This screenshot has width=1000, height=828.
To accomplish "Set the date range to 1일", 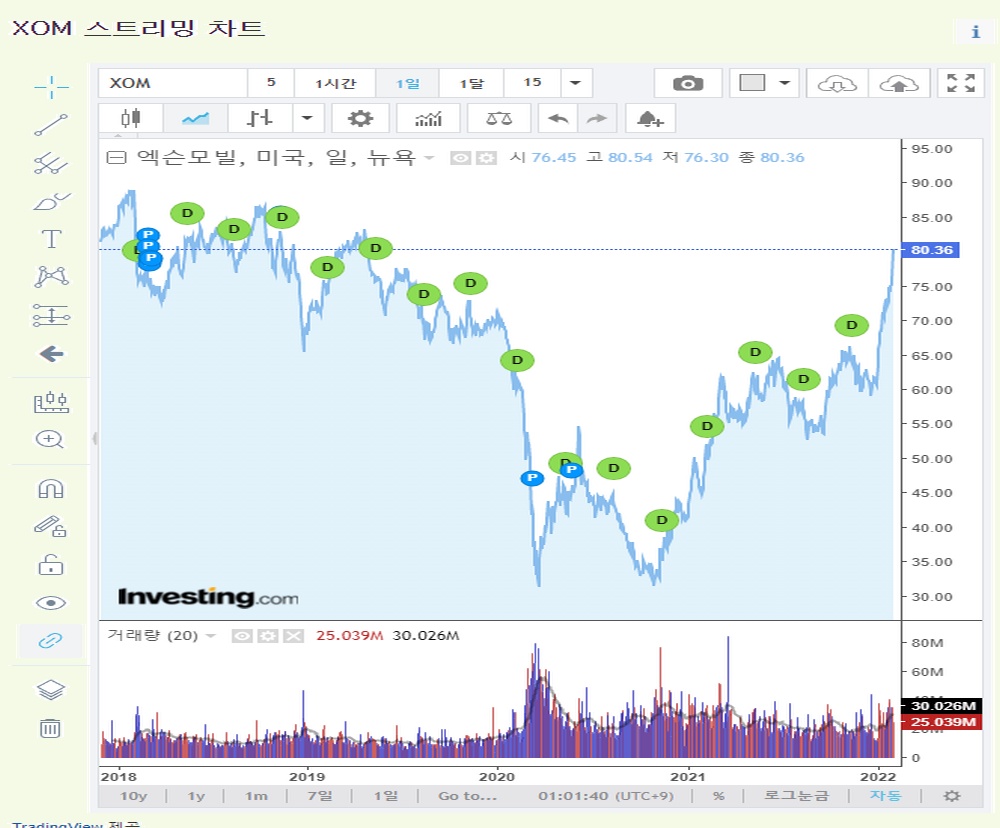I will coord(385,796).
